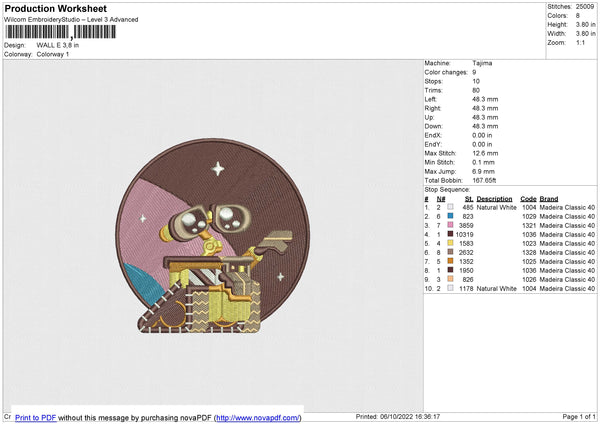Click the 'Description' column header
The width and height of the screenshot is (600, 424).
click(494, 199)
